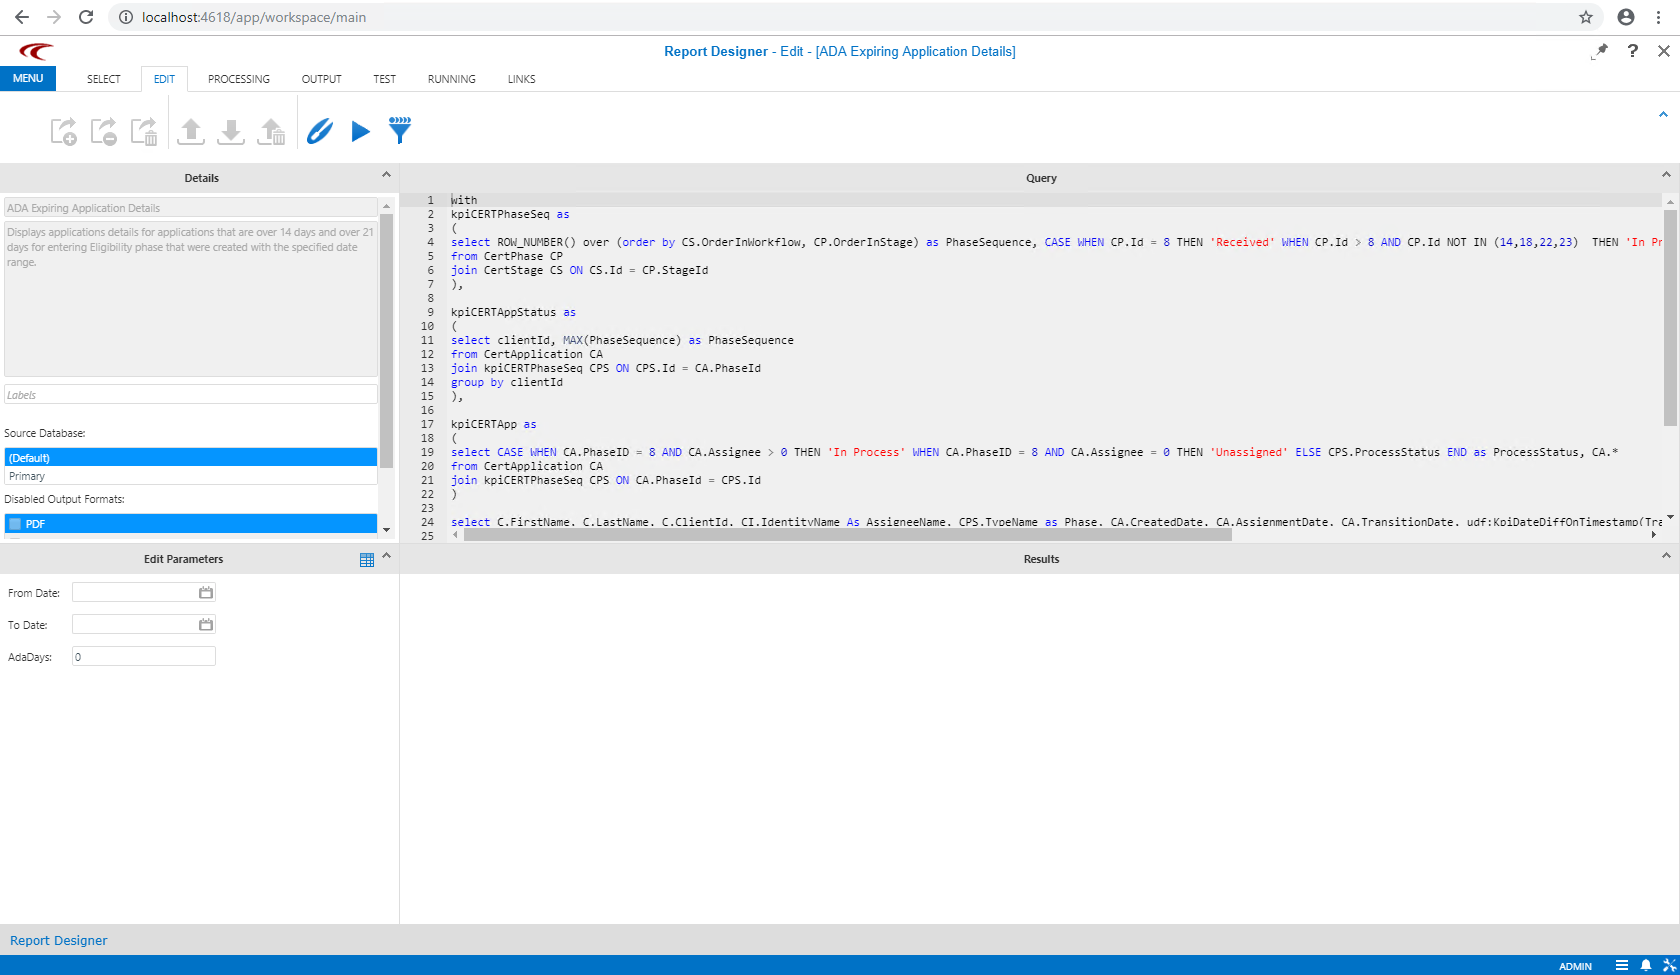Toggle the PDF disabled output format checkbox
This screenshot has width=1680, height=975.
(15, 523)
